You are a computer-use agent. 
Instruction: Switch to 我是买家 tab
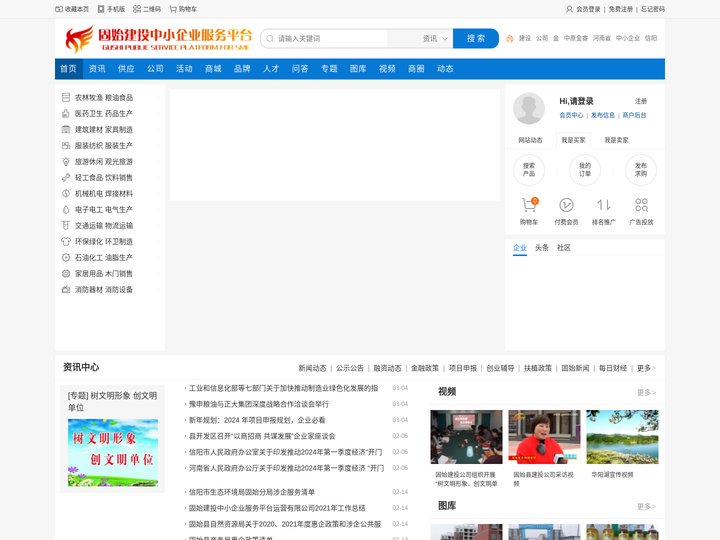pos(573,140)
